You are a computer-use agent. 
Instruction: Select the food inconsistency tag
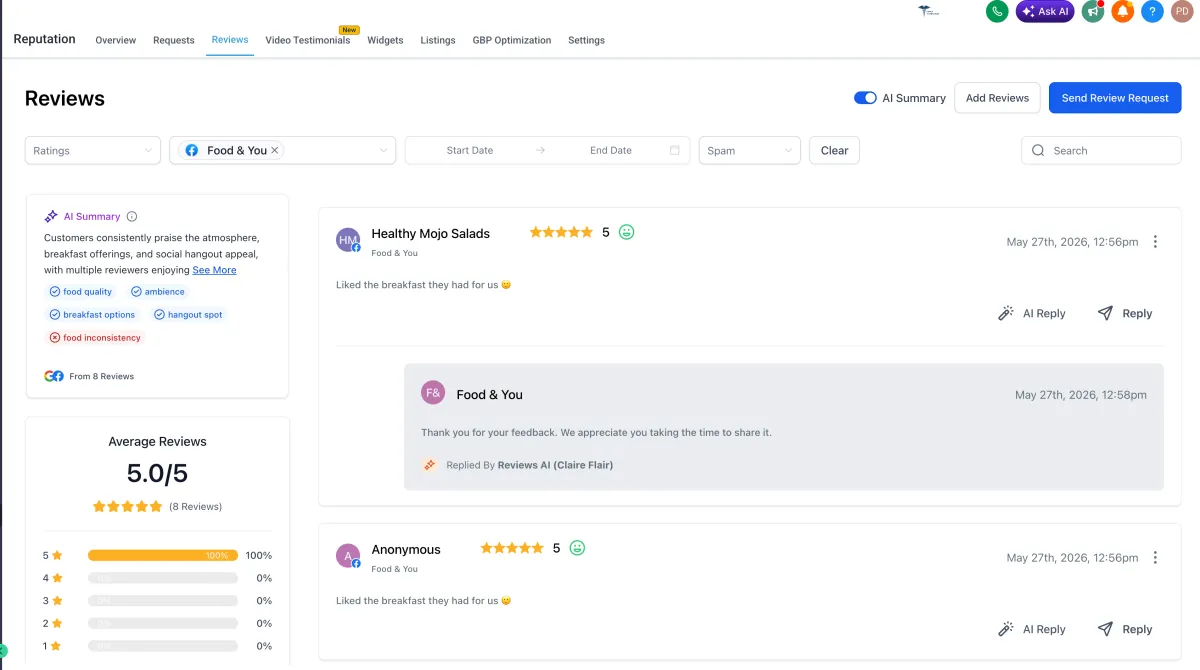click(x=95, y=338)
